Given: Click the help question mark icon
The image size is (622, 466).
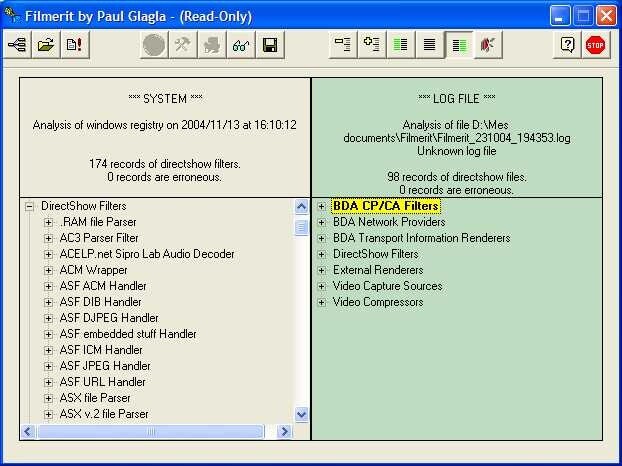Looking at the screenshot, I should [x=567, y=45].
